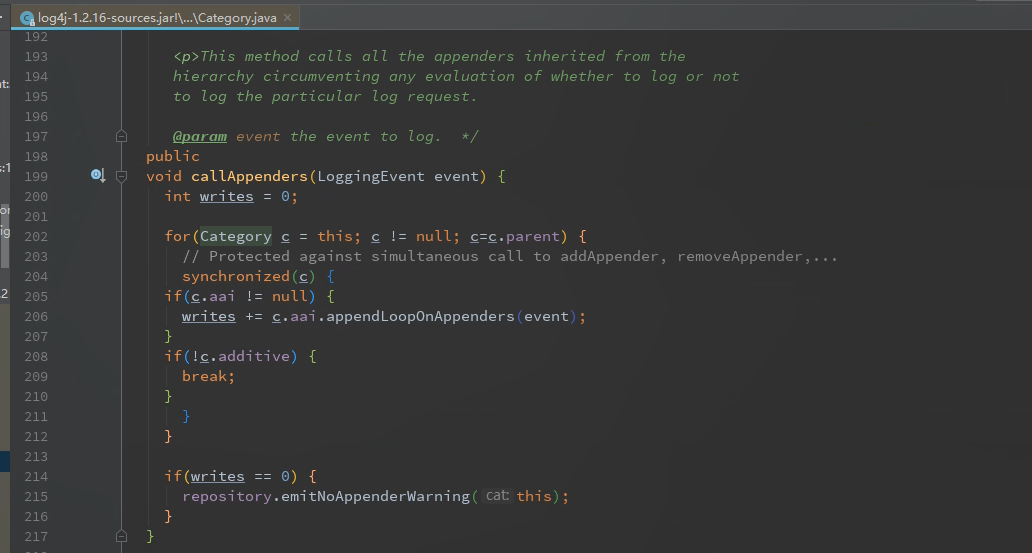Collapse the Javadoc comment fold at line 197

[x=121, y=136]
